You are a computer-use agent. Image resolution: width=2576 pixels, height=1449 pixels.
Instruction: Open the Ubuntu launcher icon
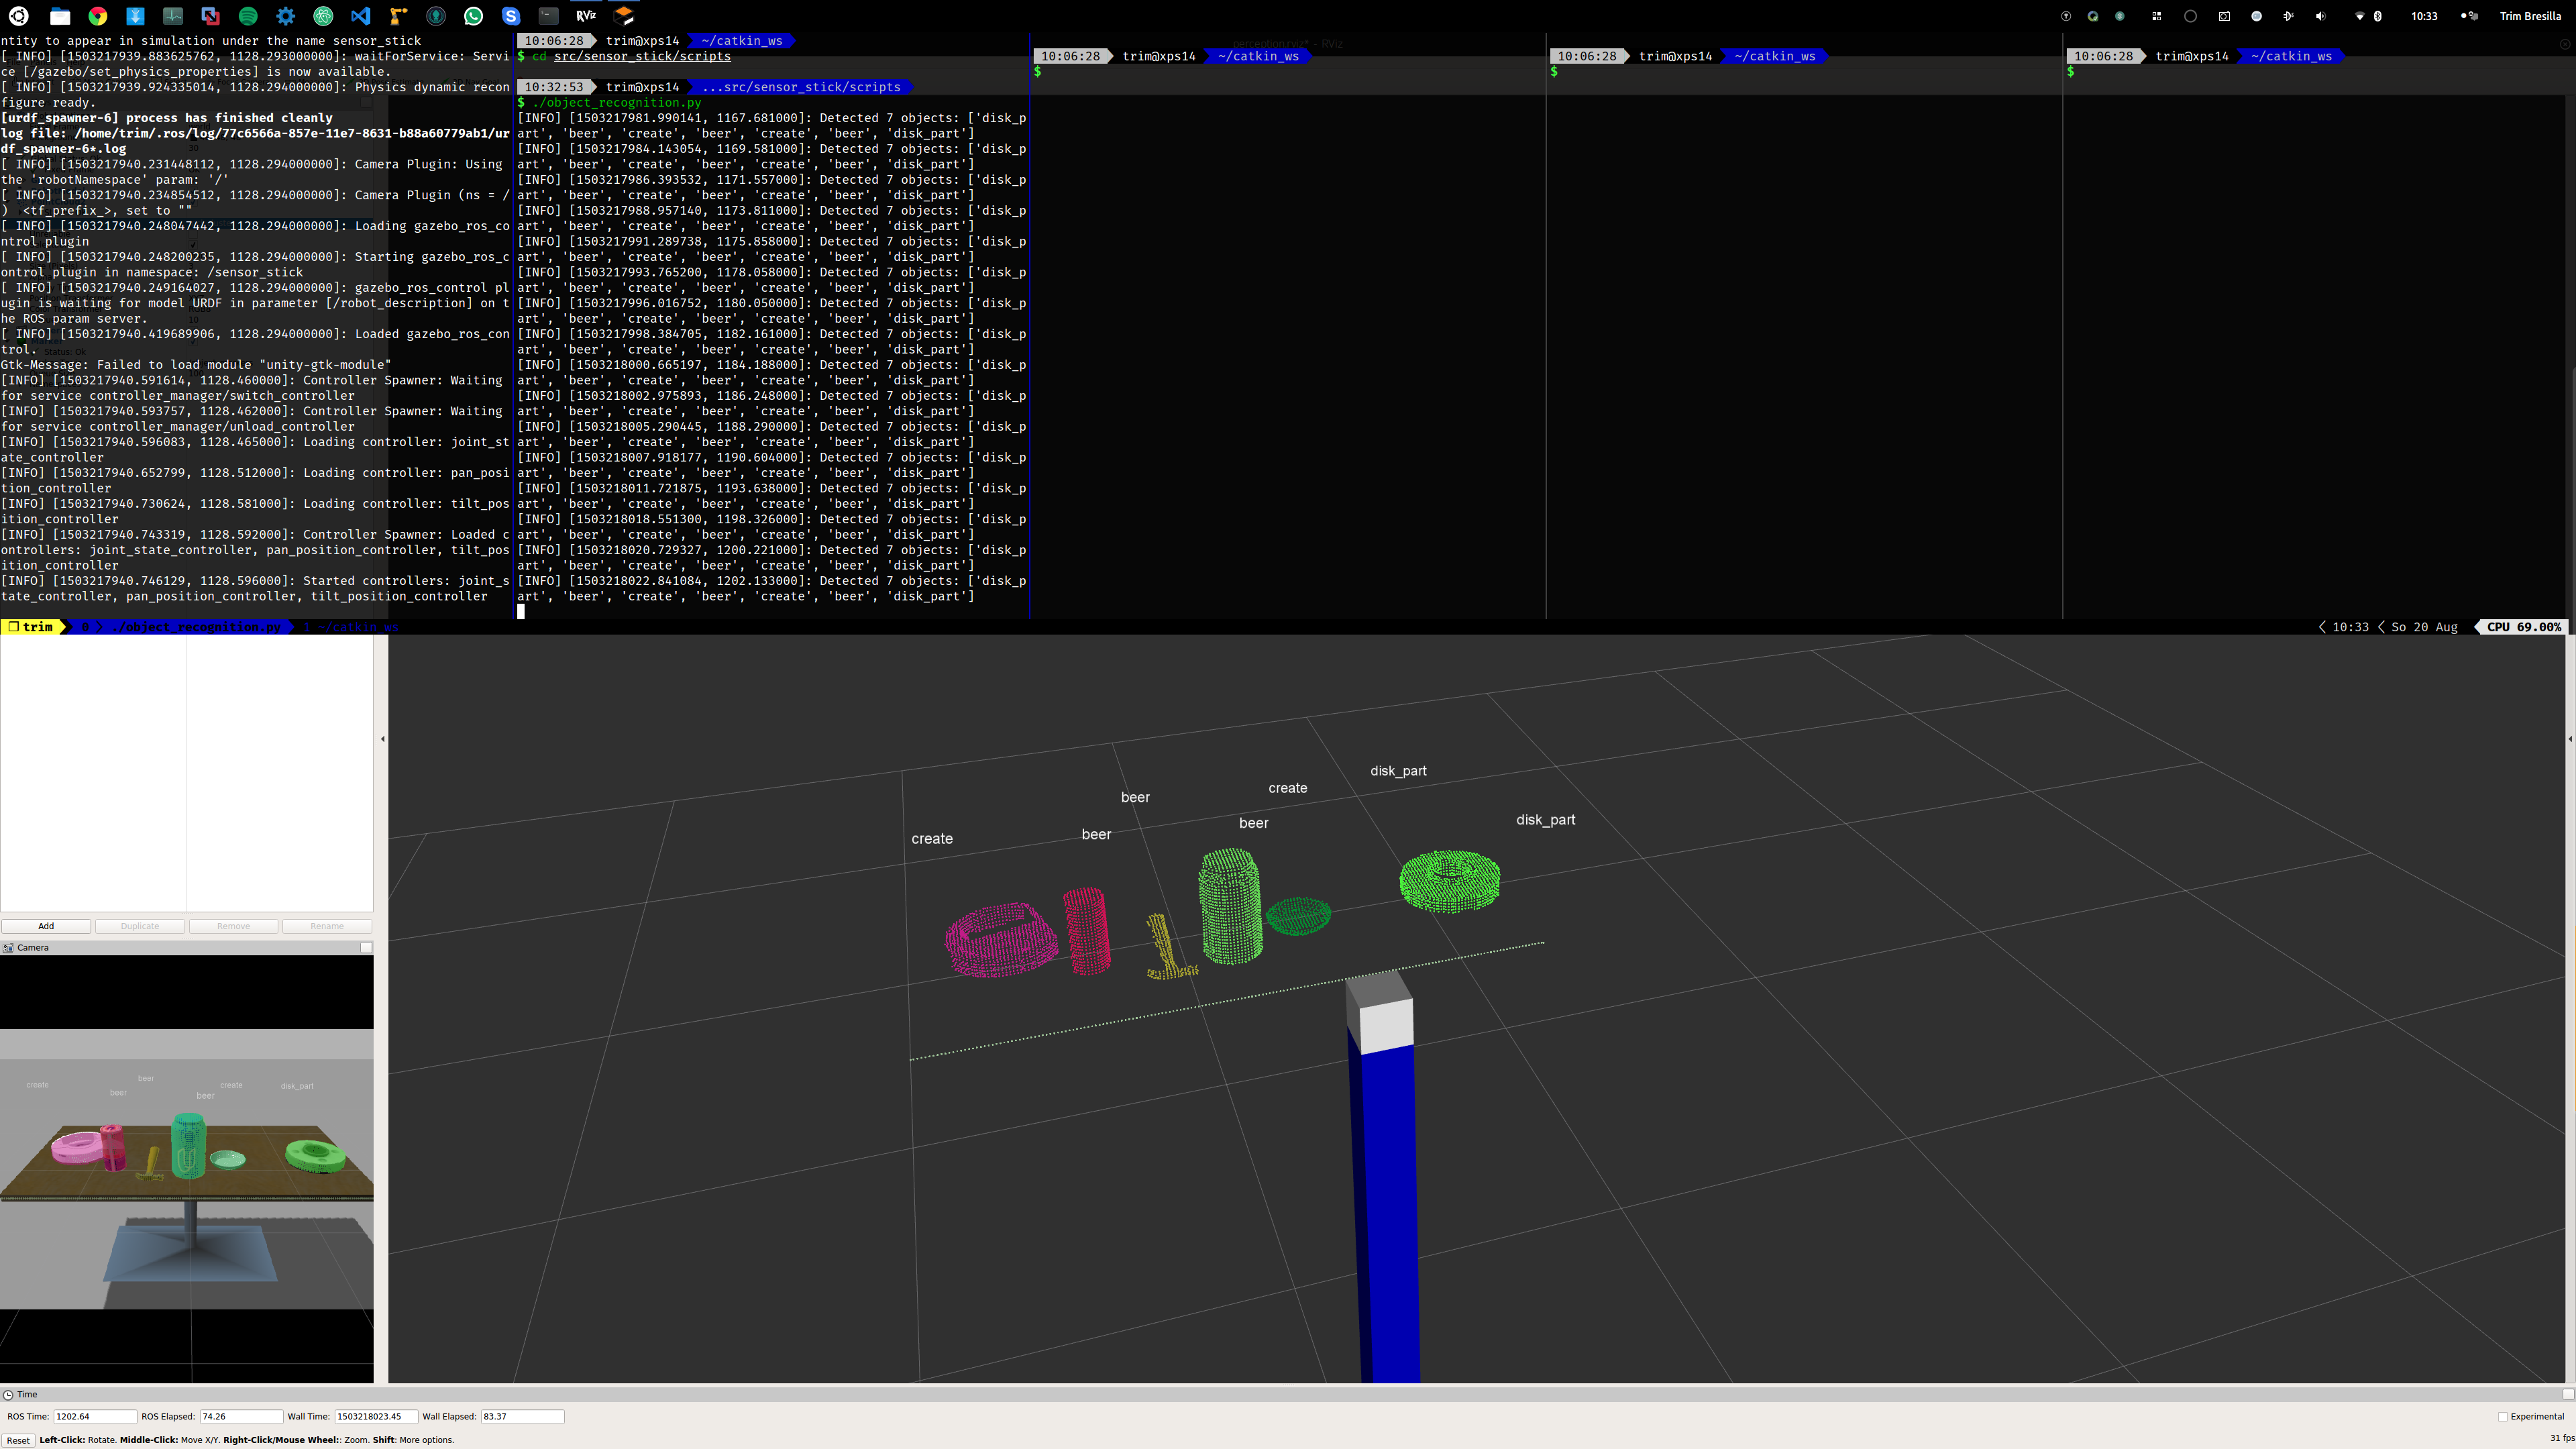pyautogui.click(x=19, y=16)
